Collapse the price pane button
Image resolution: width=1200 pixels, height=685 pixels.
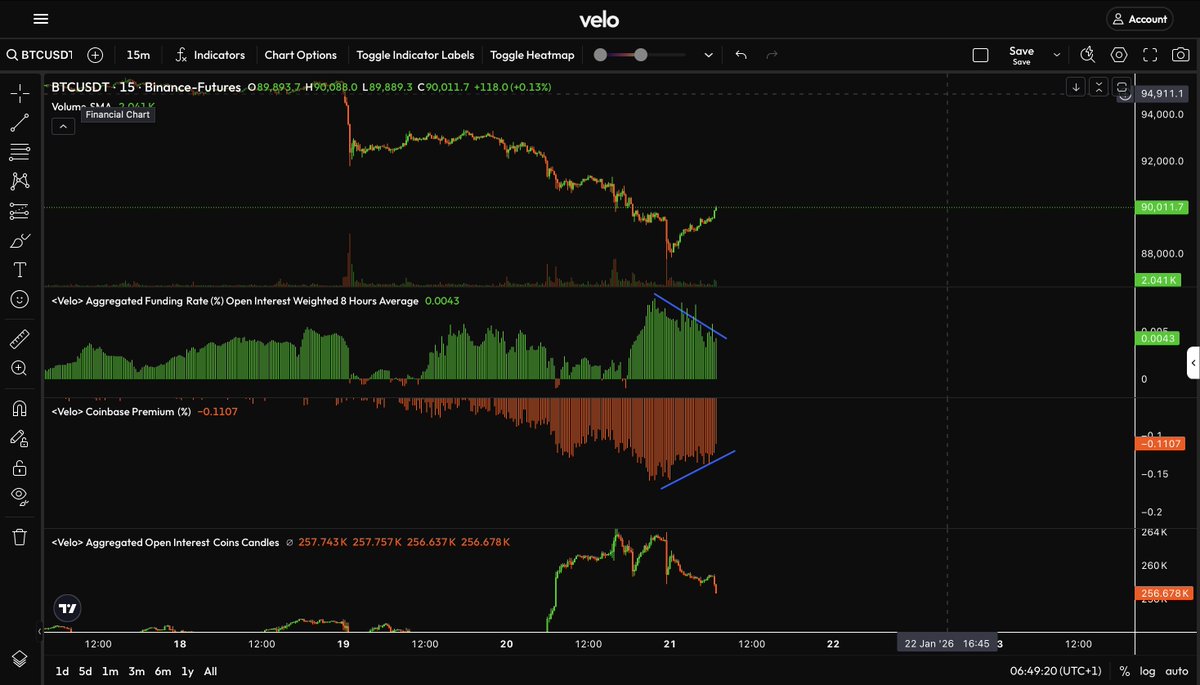[1098, 87]
